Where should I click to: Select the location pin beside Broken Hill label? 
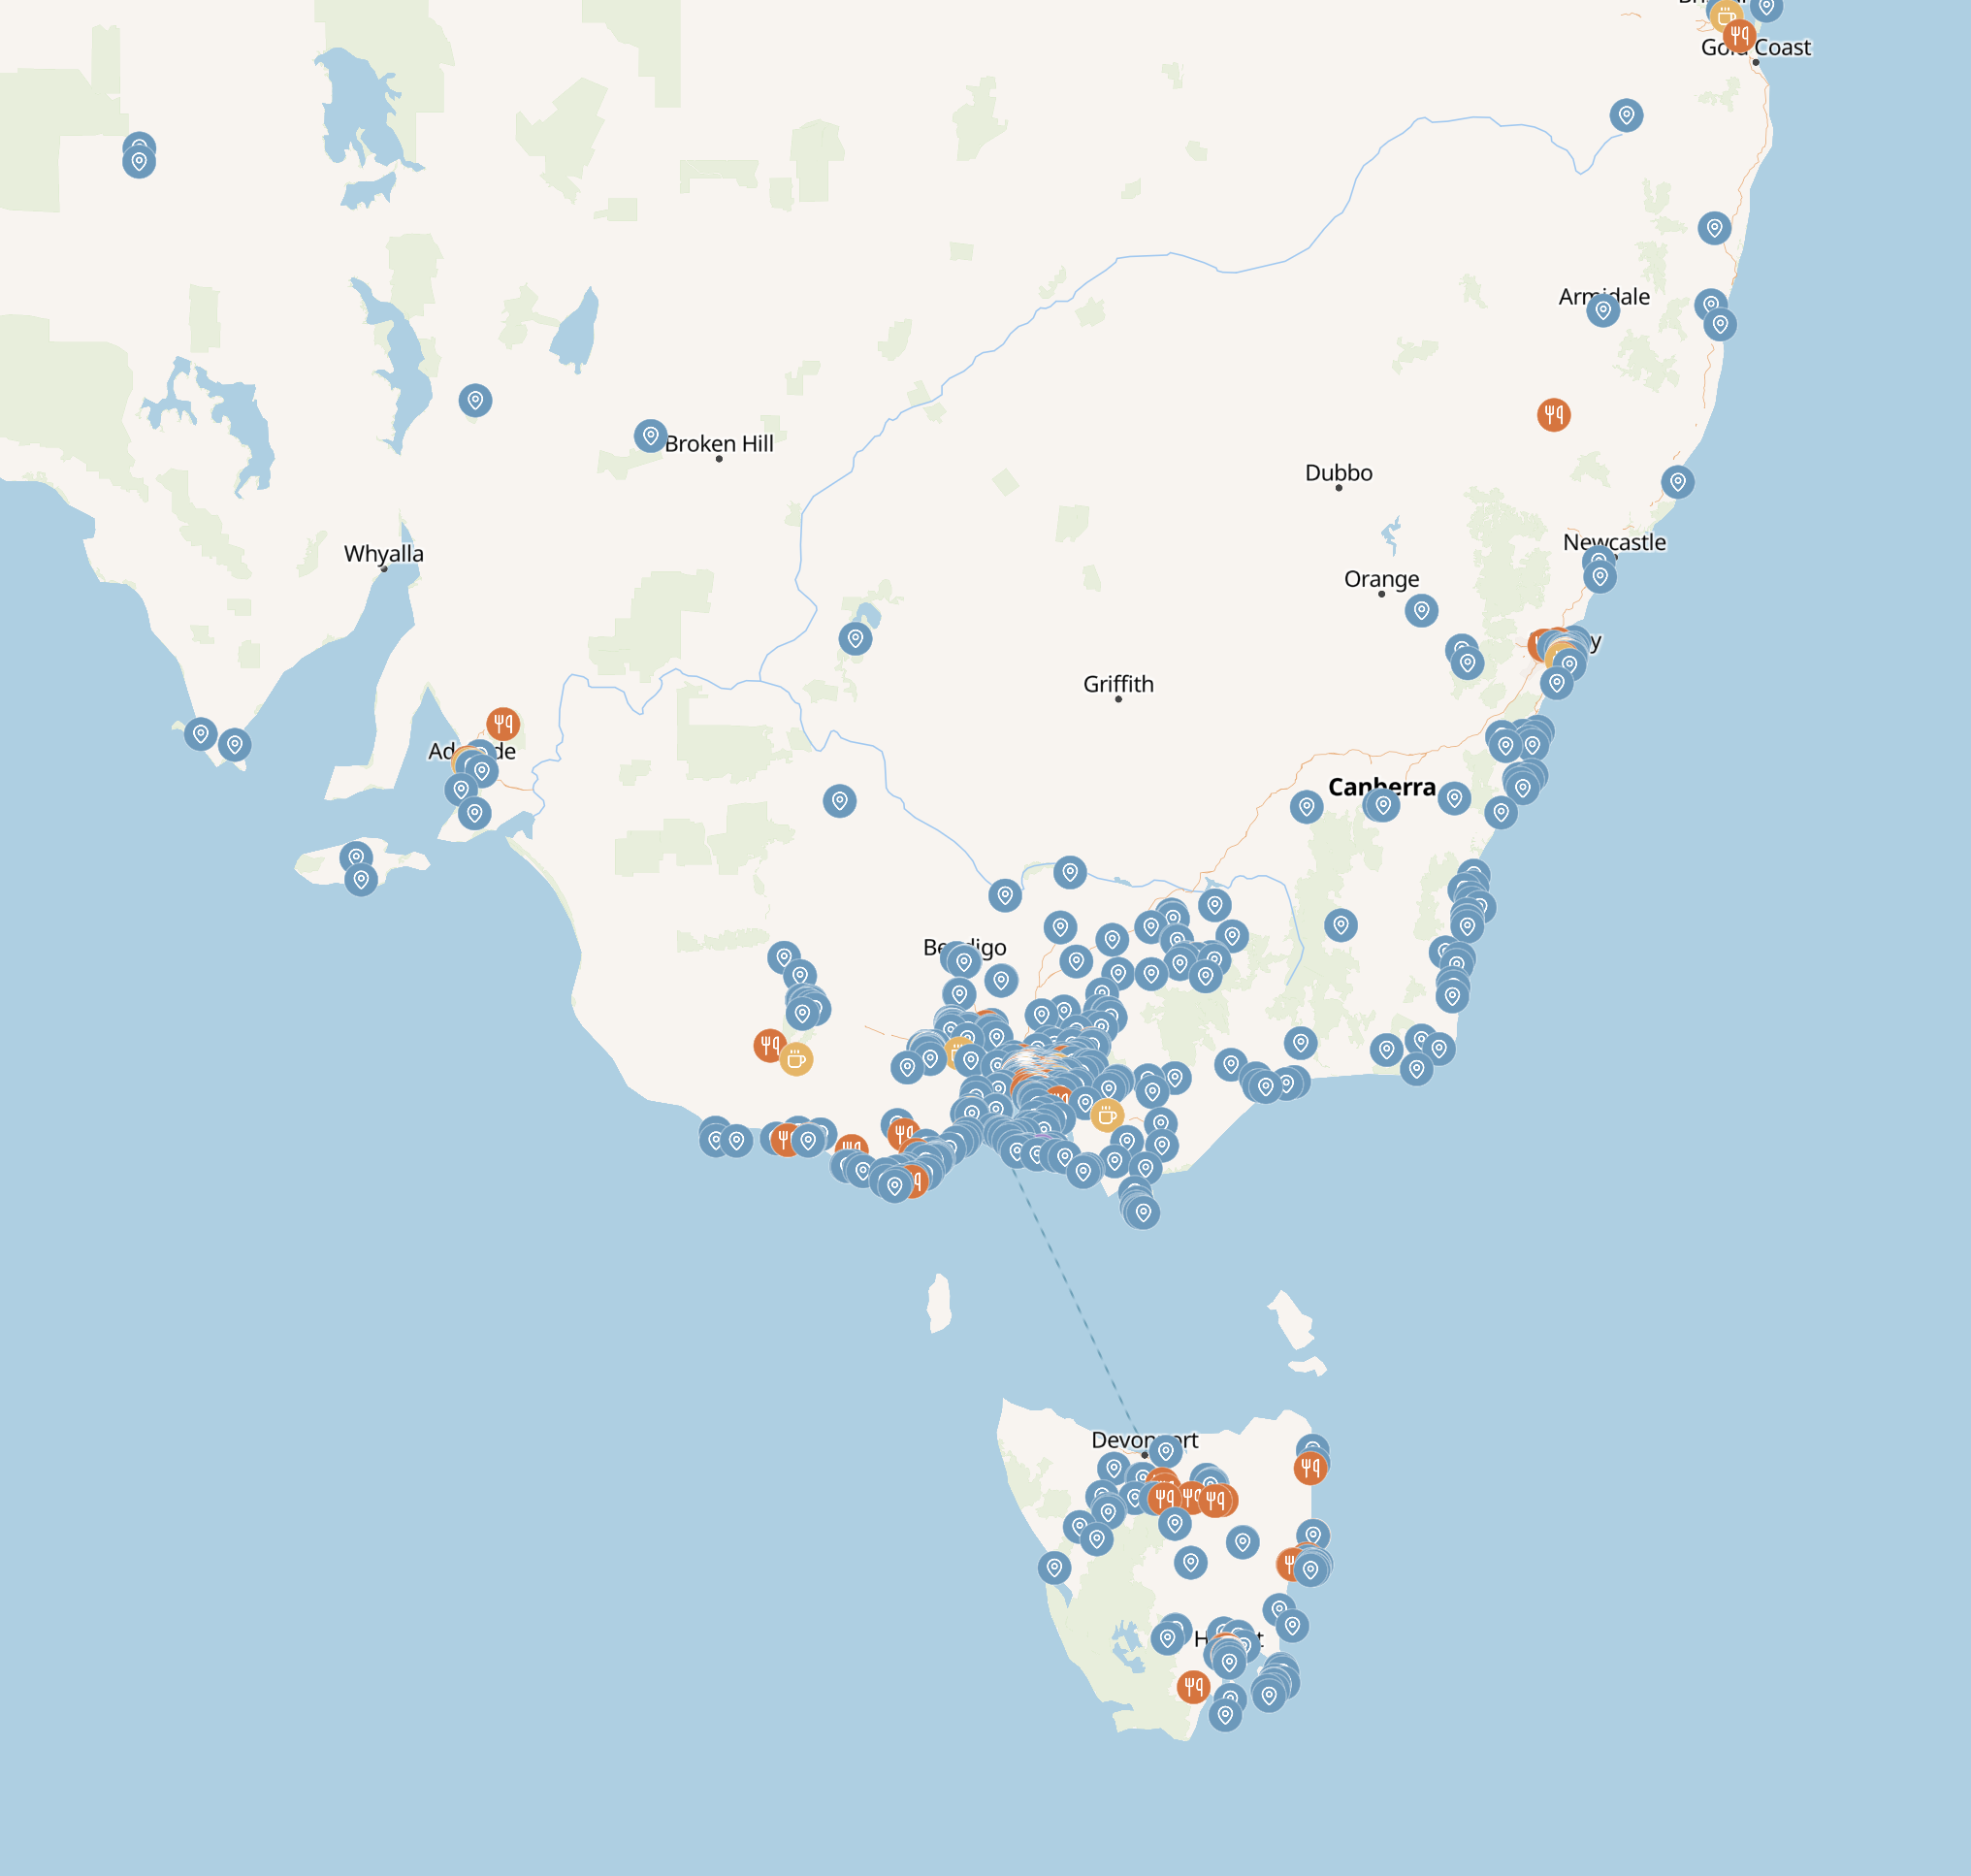pyautogui.click(x=650, y=436)
